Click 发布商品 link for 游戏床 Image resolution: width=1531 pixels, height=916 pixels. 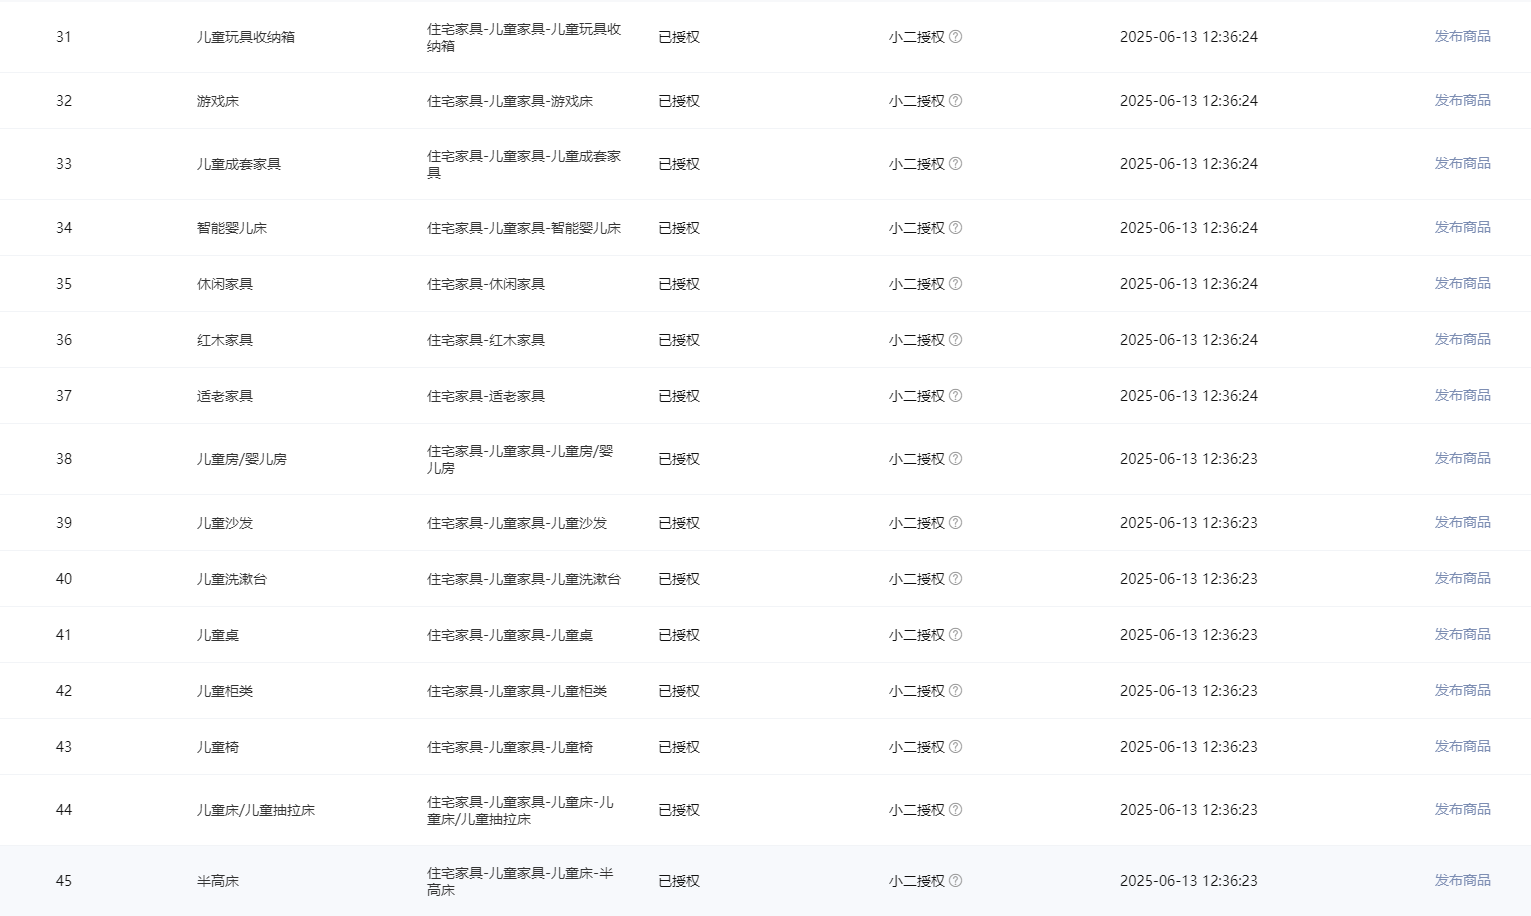pos(1462,100)
